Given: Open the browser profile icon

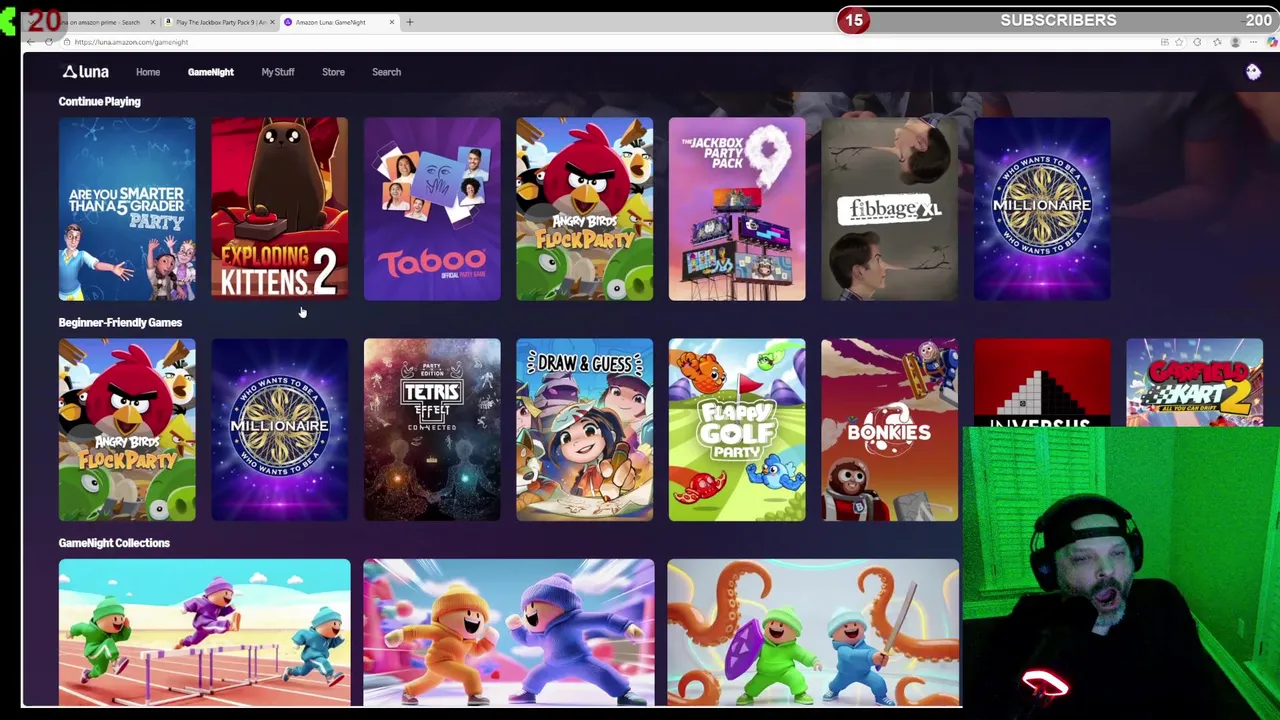Looking at the screenshot, I should 1235,42.
